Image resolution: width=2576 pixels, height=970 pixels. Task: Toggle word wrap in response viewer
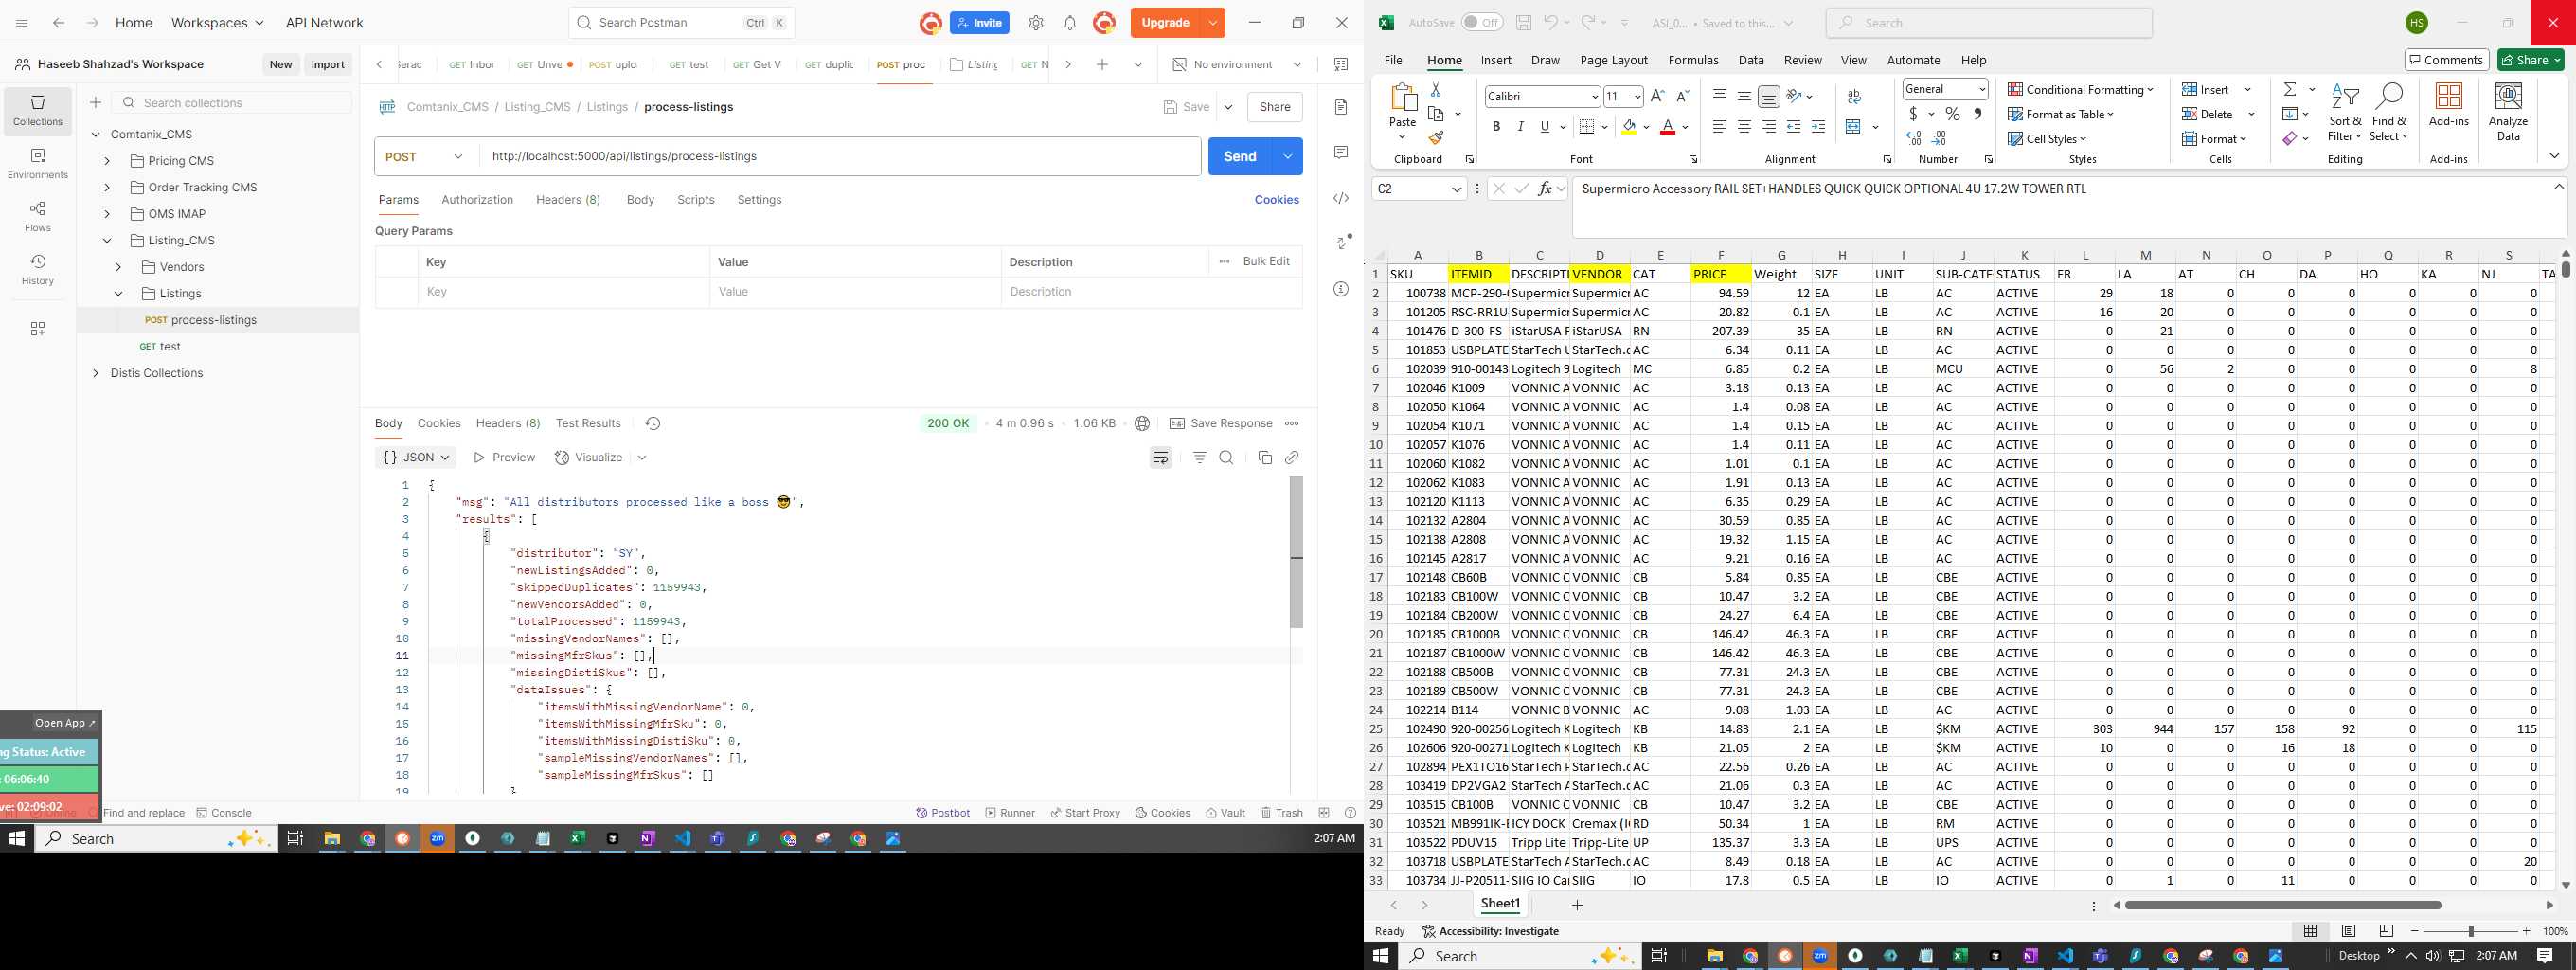tap(1160, 458)
